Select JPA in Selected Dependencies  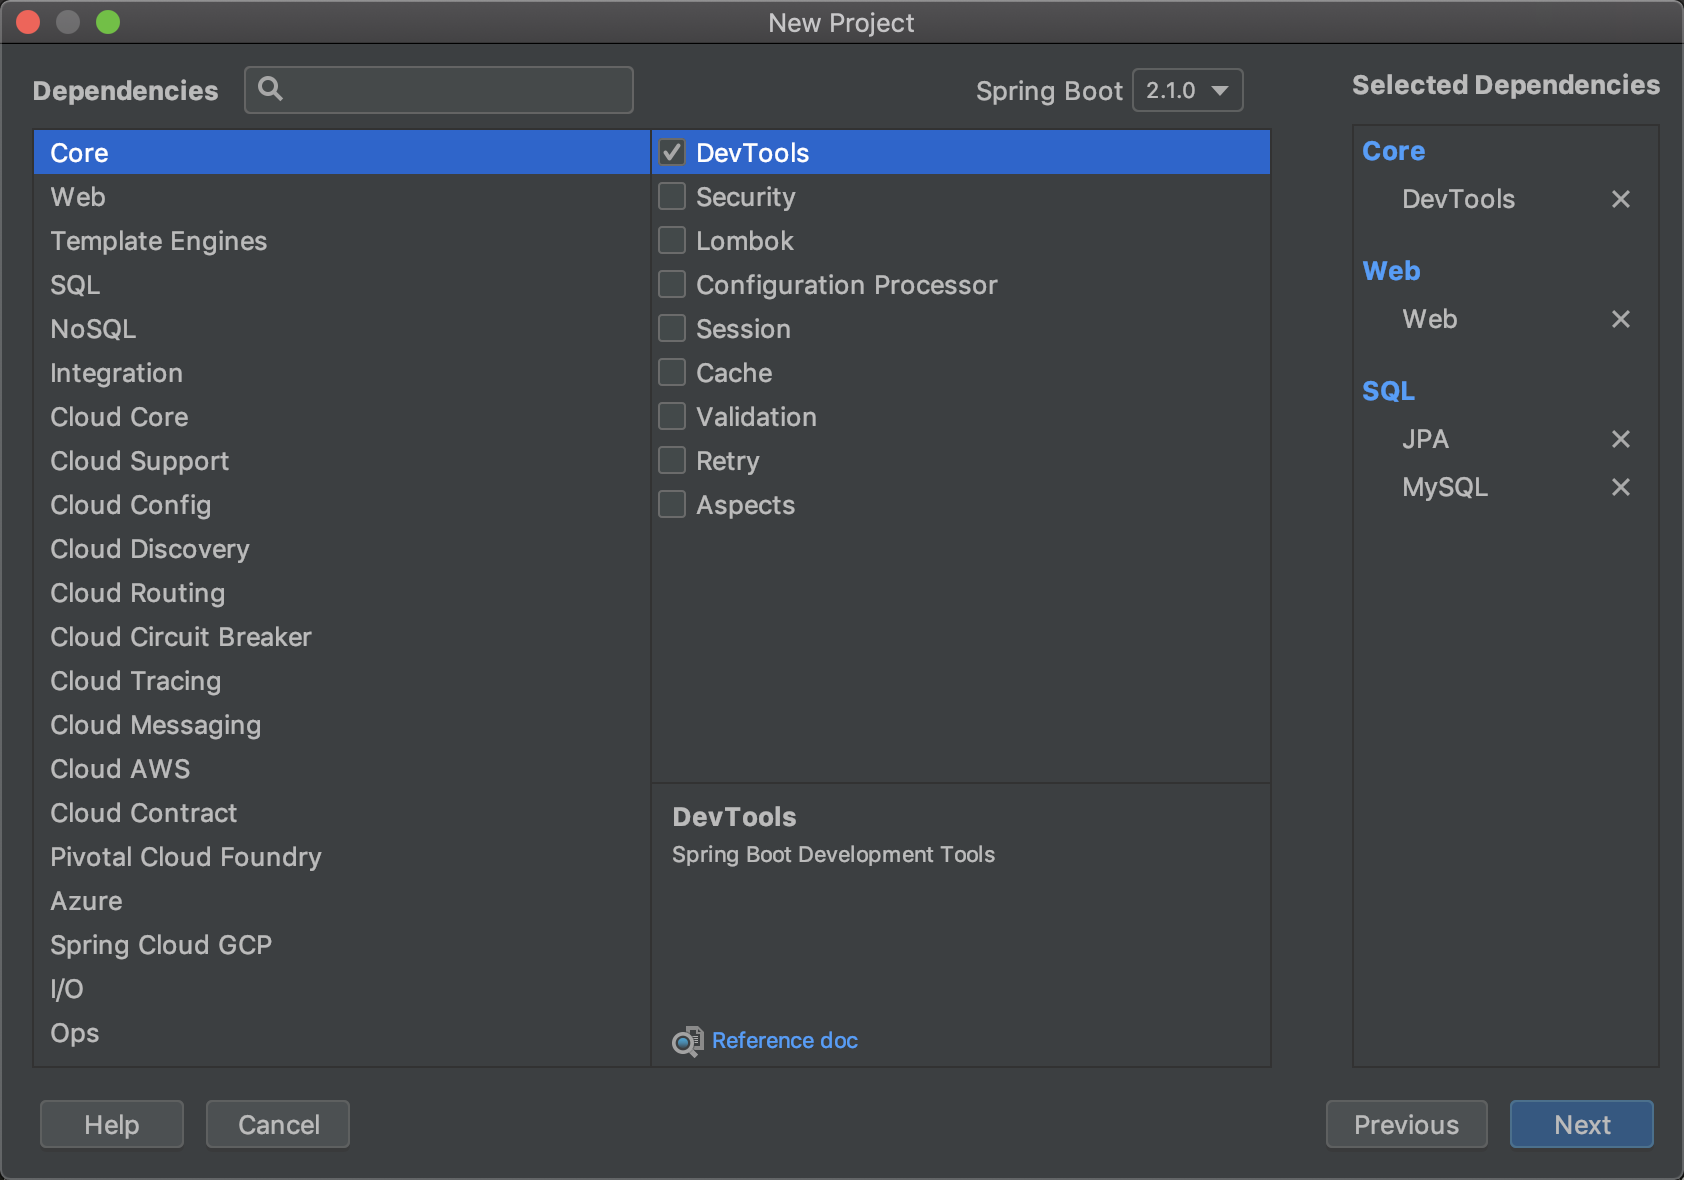[x=1425, y=439]
